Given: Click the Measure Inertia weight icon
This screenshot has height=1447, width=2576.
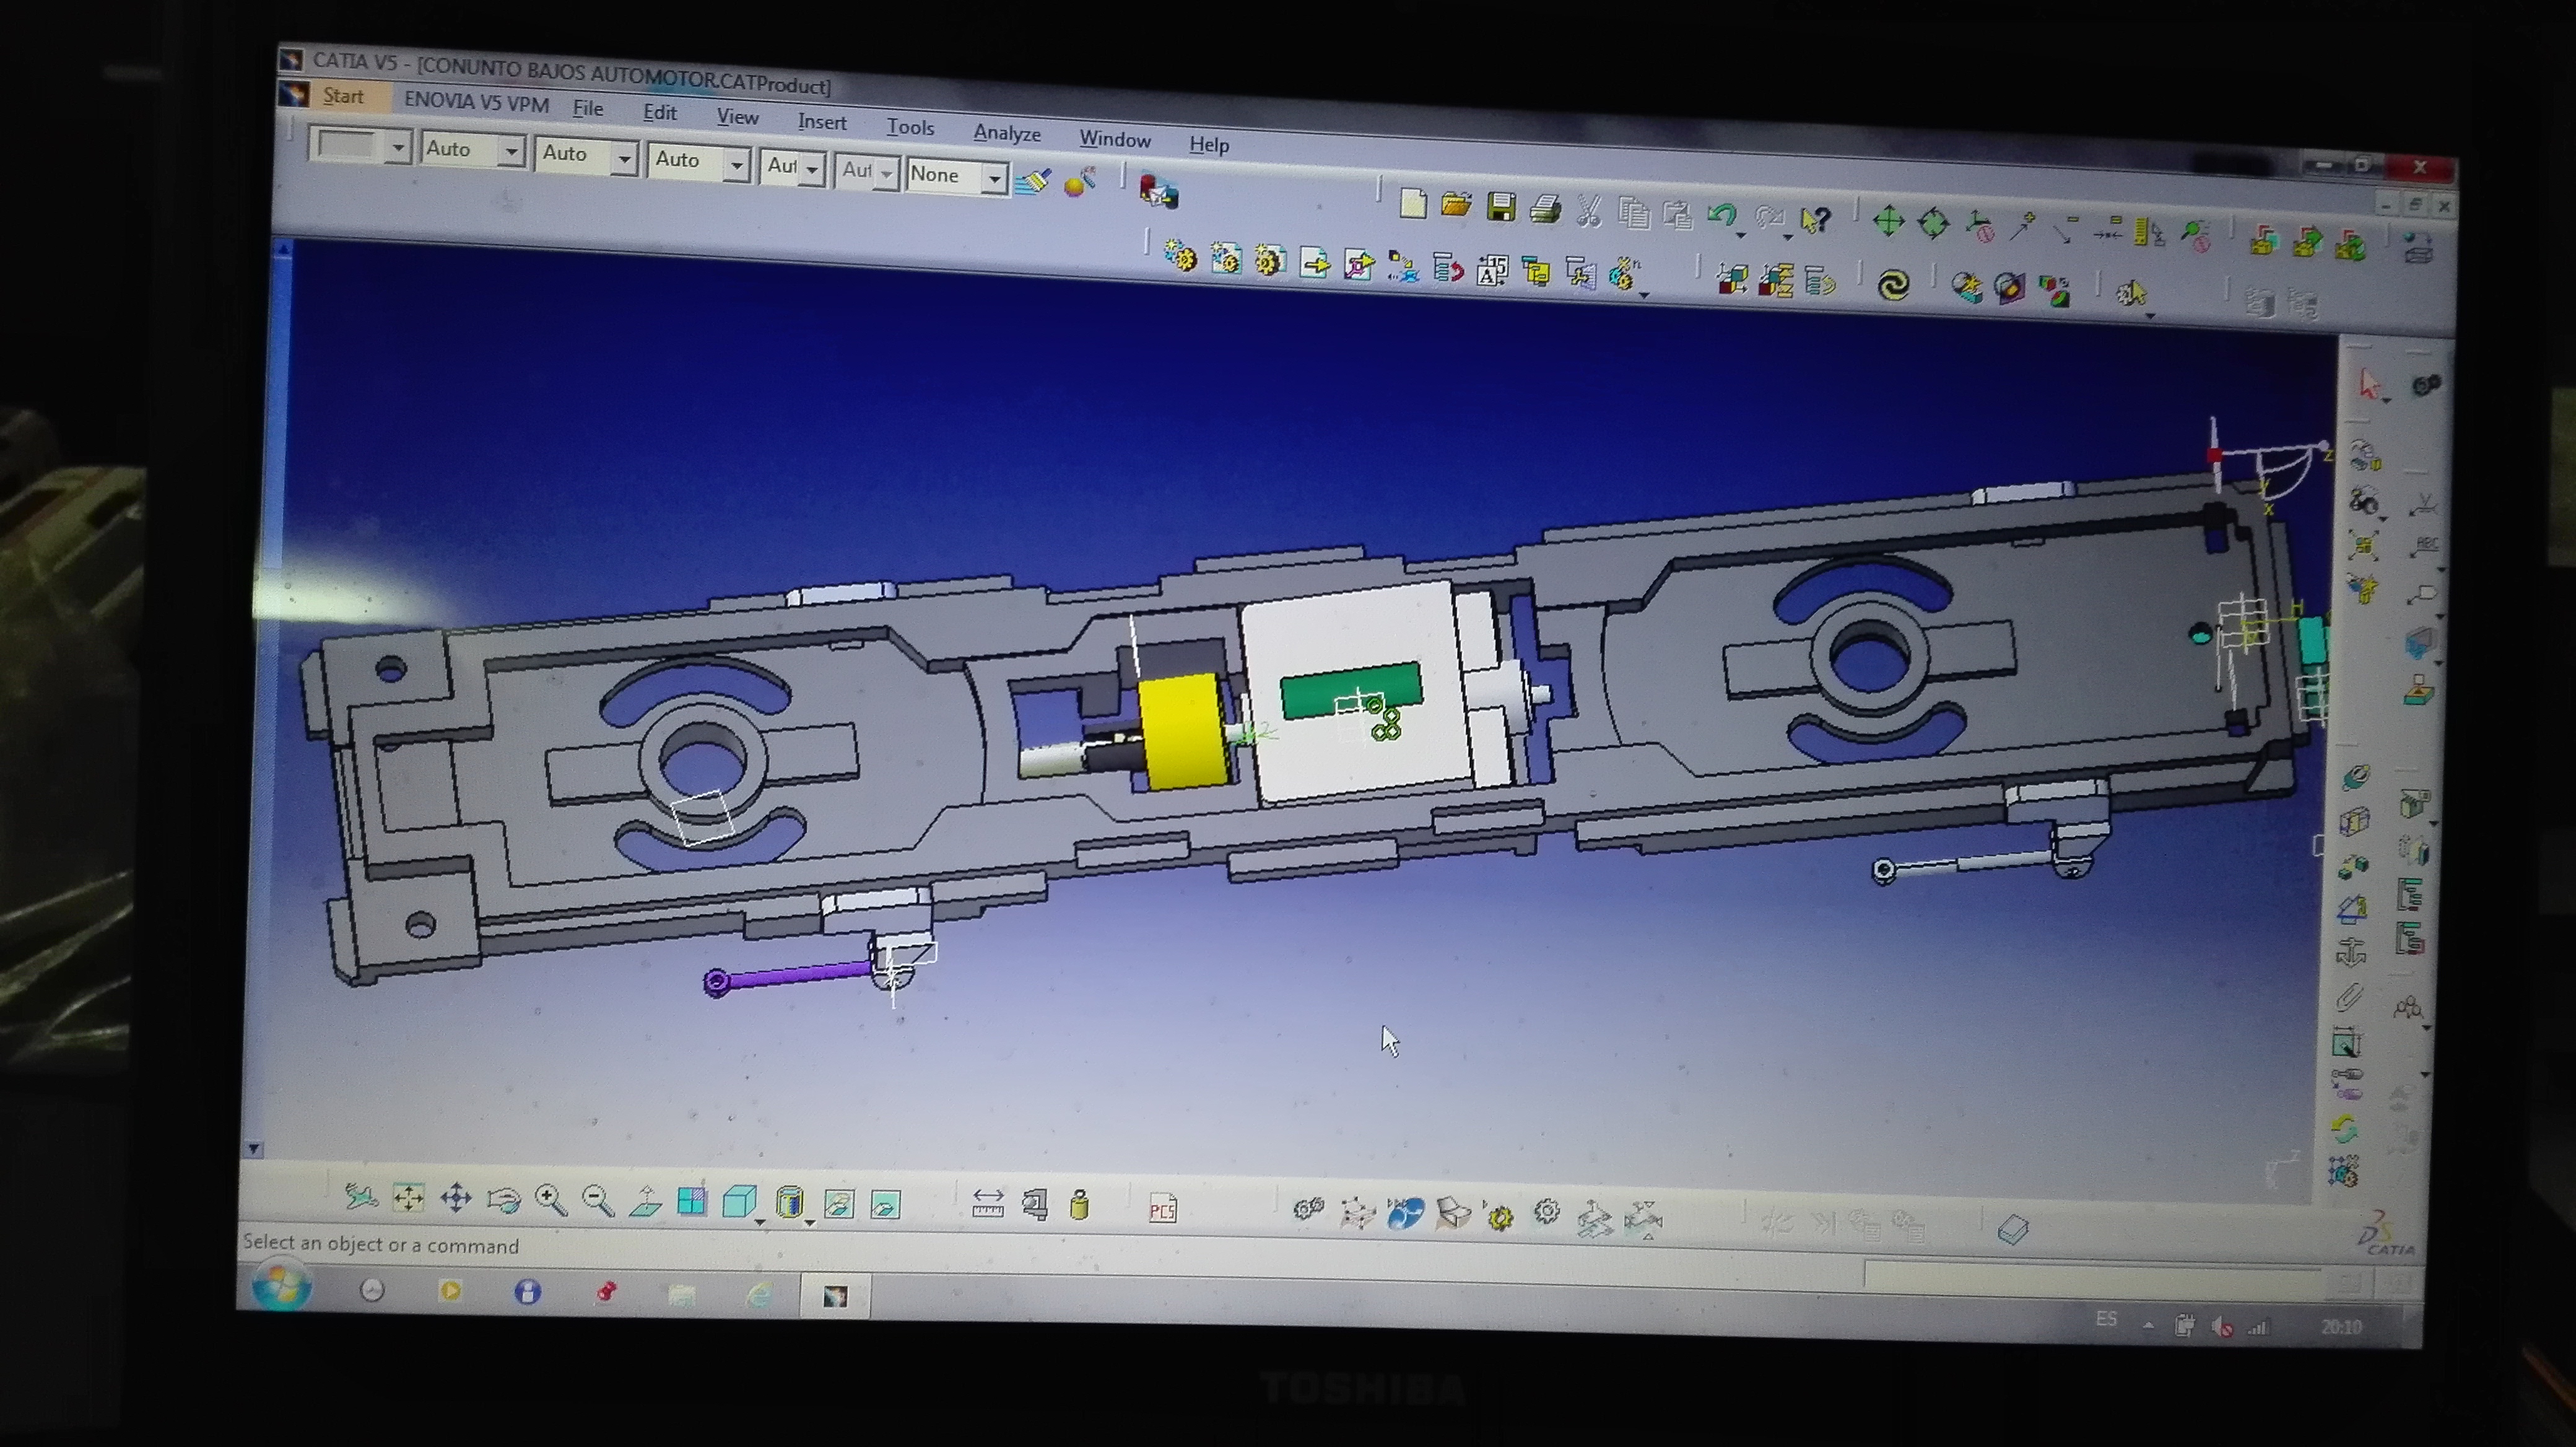Looking at the screenshot, I should coord(1079,1206).
